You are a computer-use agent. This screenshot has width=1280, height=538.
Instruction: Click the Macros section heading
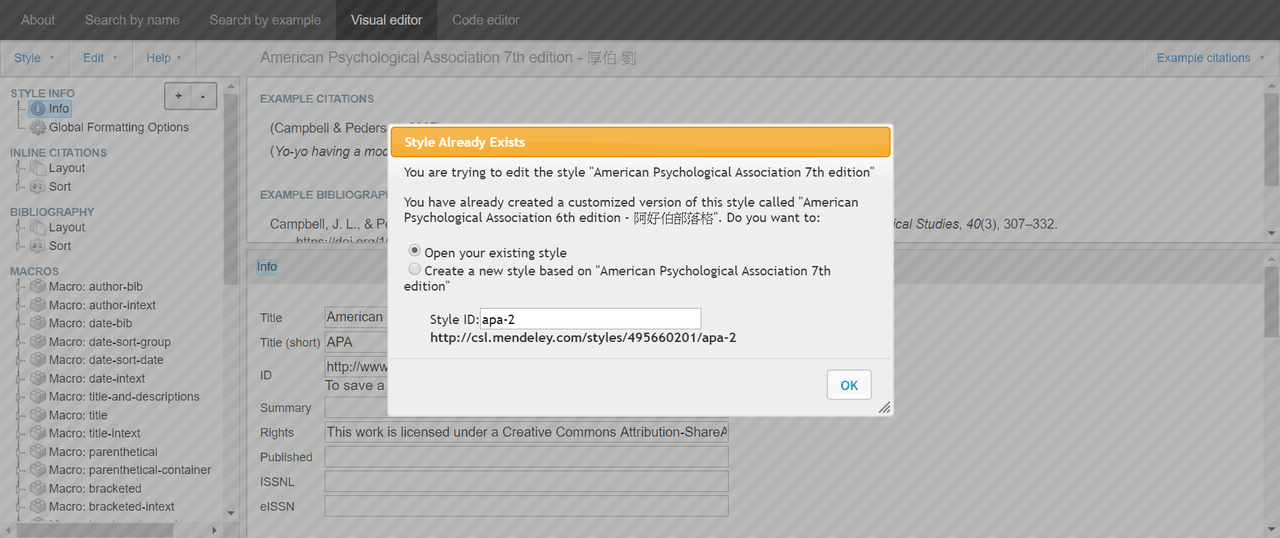pyautogui.click(x=34, y=271)
